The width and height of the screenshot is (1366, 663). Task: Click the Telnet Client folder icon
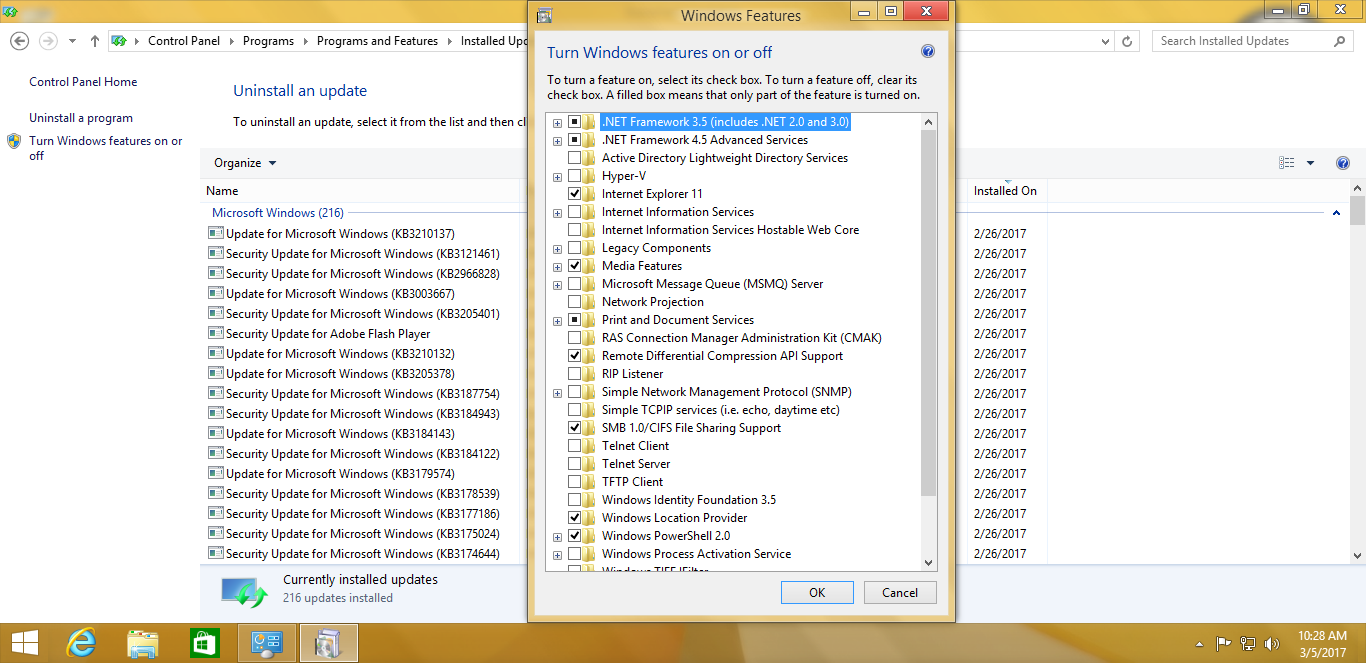pyautogui.click(x=590, y=446)
